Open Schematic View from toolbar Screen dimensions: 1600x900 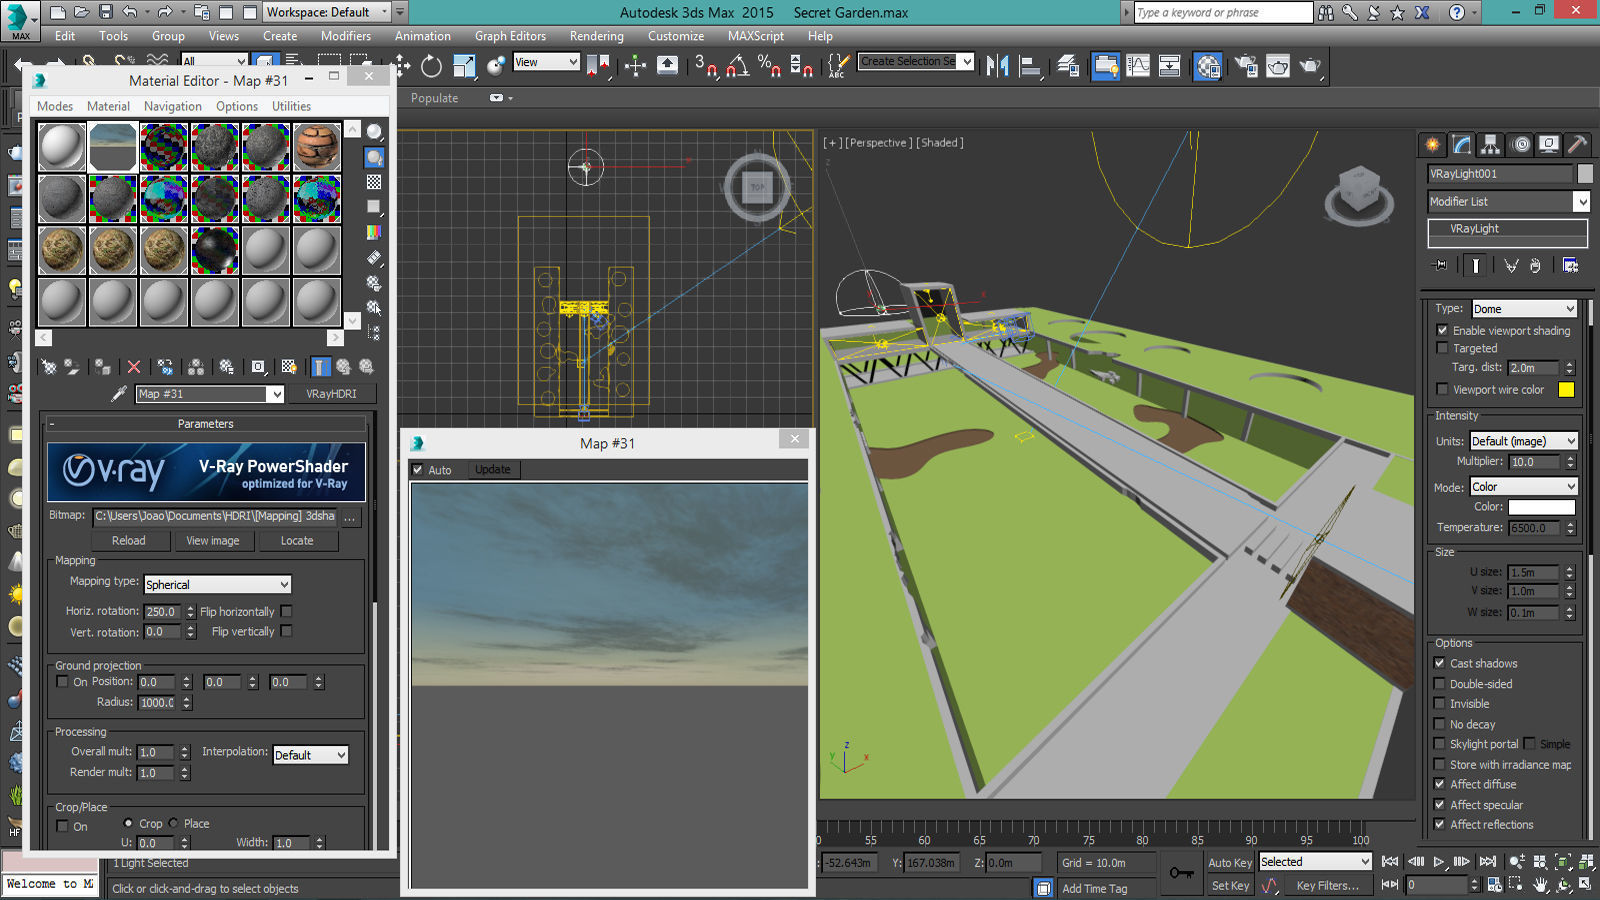tap(1169, 66)
